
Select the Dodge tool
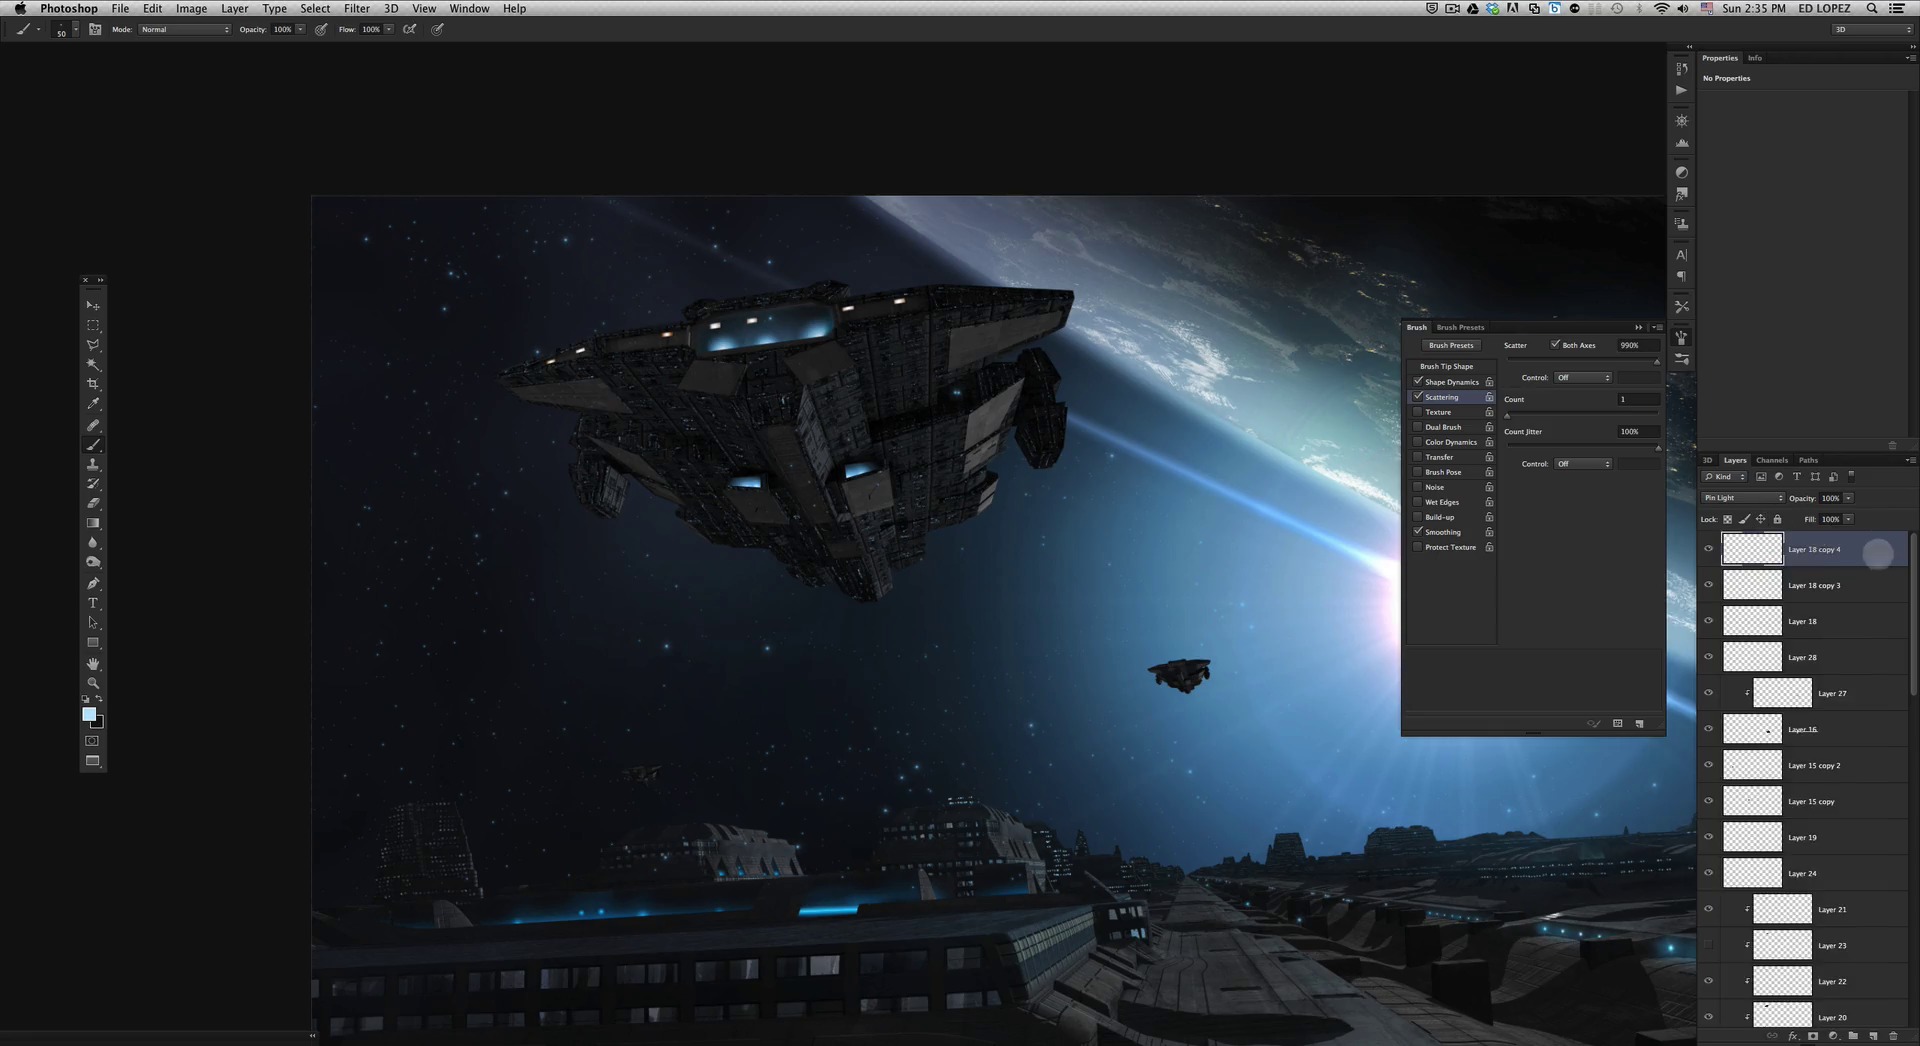tap(93, 563)
